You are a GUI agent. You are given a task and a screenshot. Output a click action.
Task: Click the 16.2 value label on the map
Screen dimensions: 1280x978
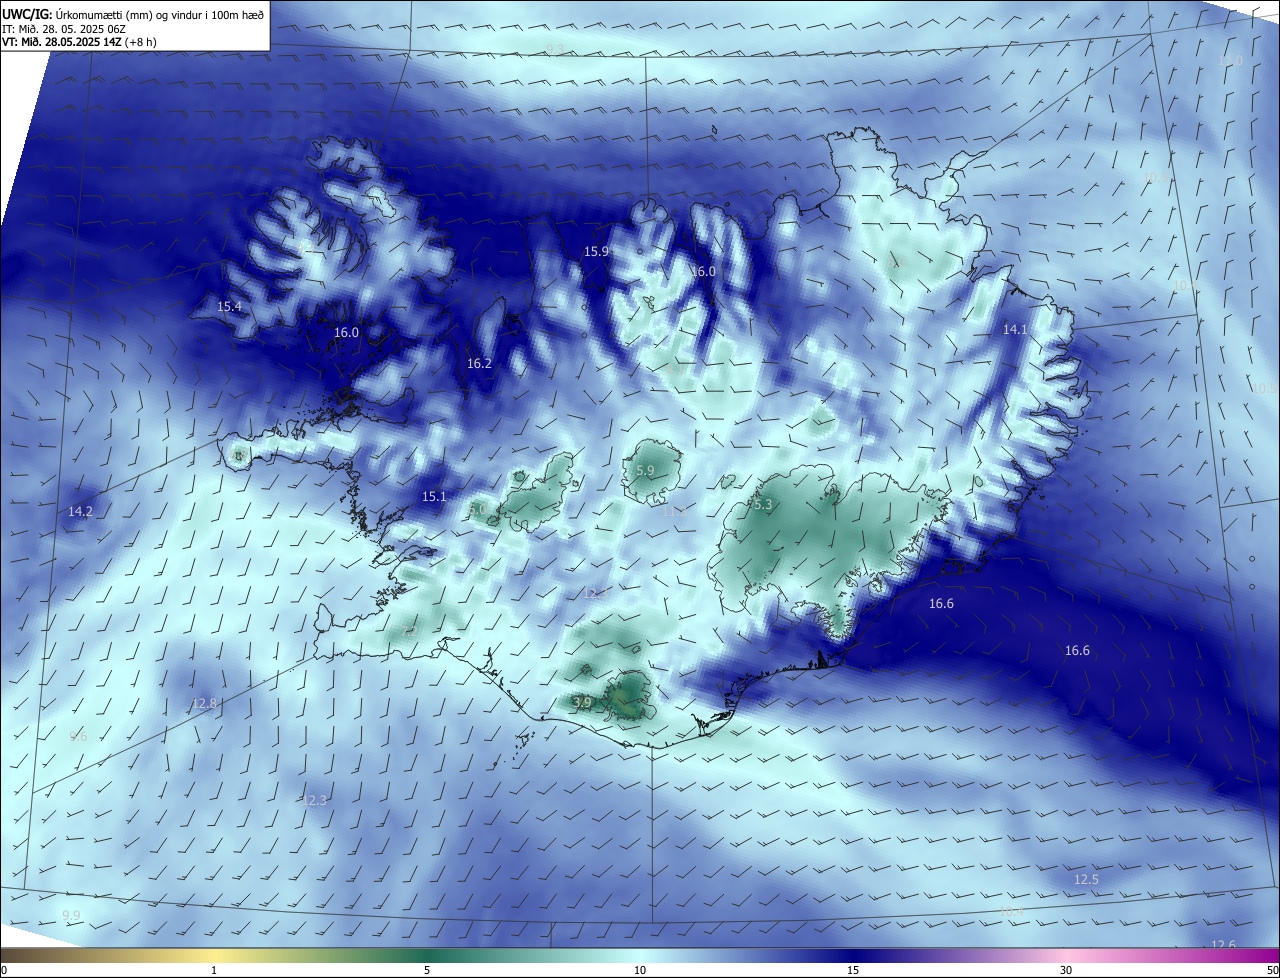point(479,364)
